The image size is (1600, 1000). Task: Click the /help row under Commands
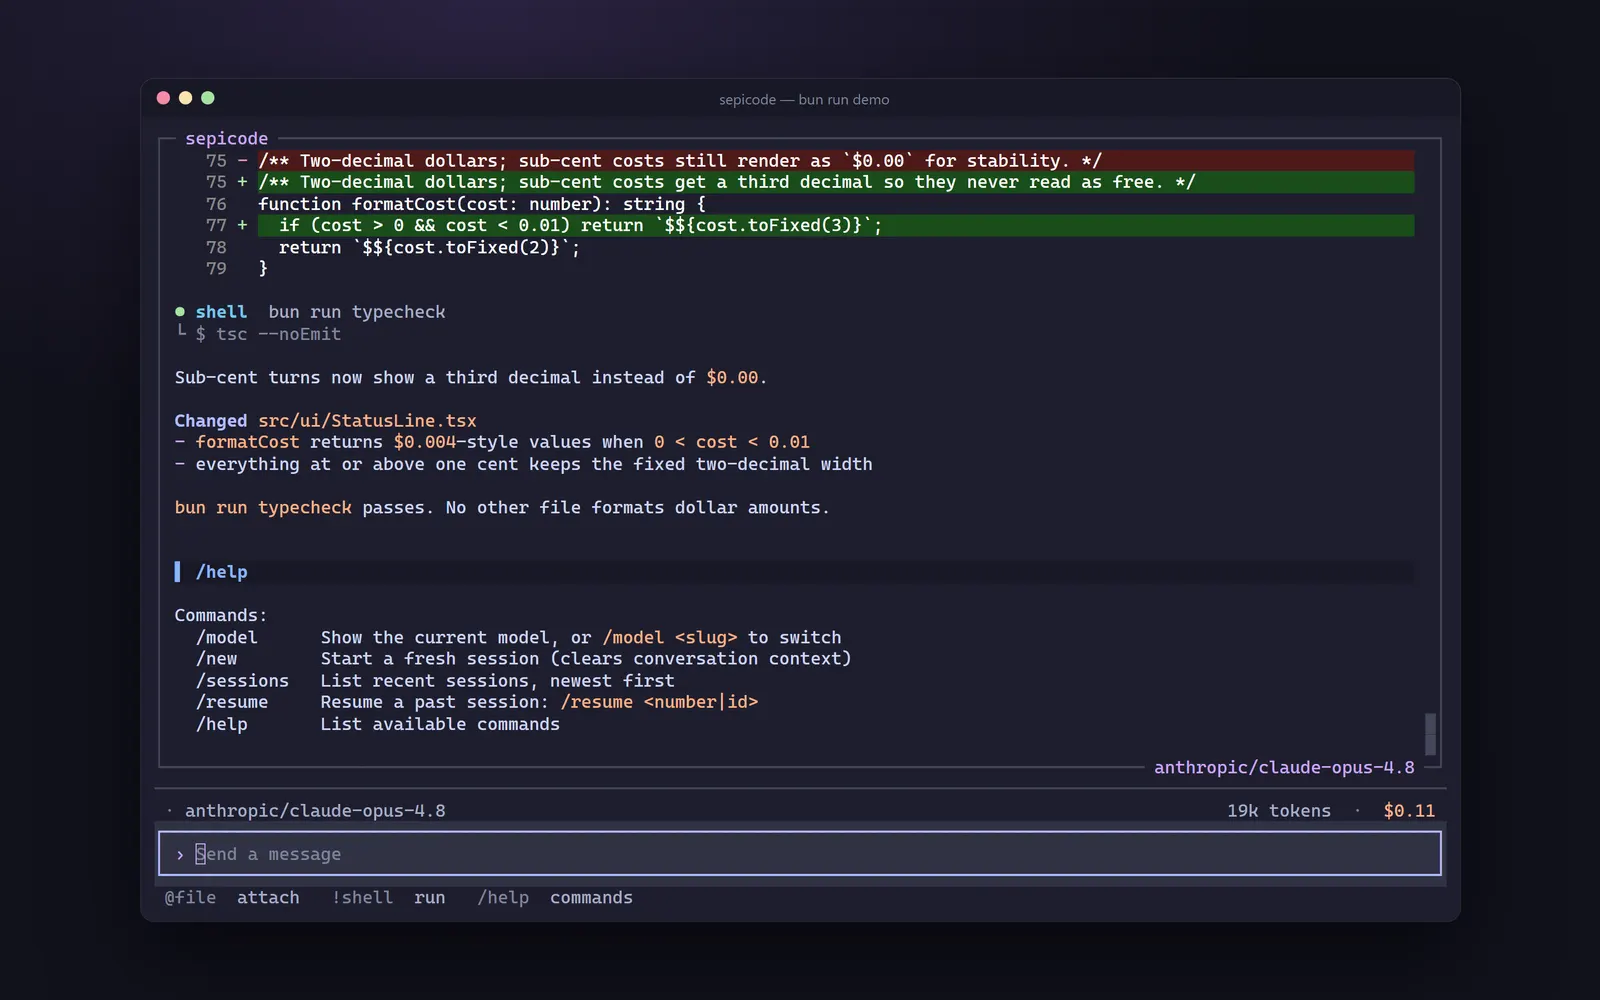pos(378,724)
